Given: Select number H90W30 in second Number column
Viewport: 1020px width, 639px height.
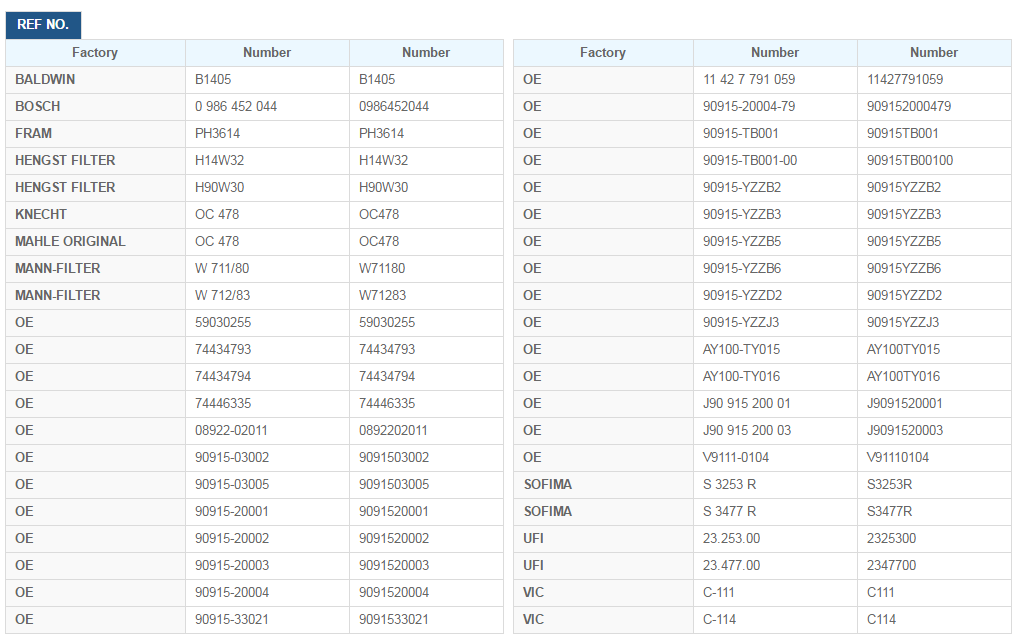Looking at the screenshot, I should [x=383, y=187].
